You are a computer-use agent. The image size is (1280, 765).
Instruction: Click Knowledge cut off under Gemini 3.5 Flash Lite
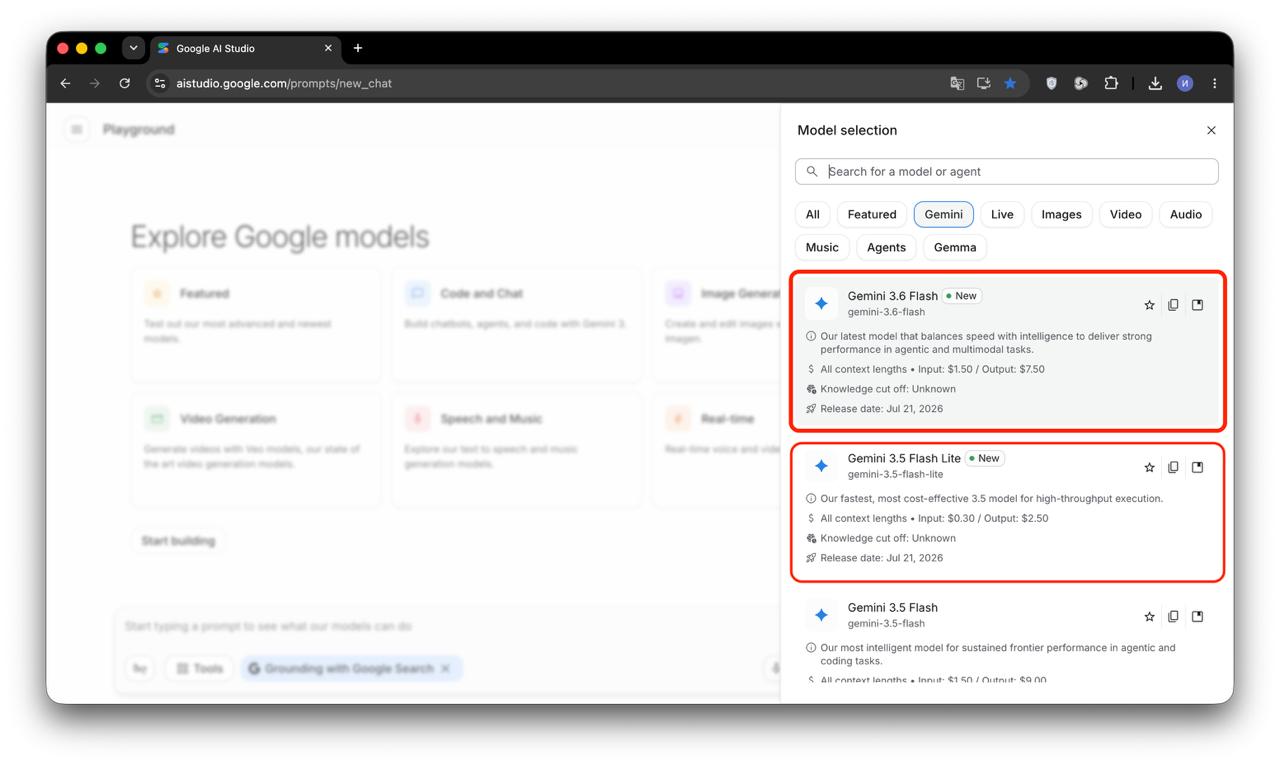(x=888, y=538)
